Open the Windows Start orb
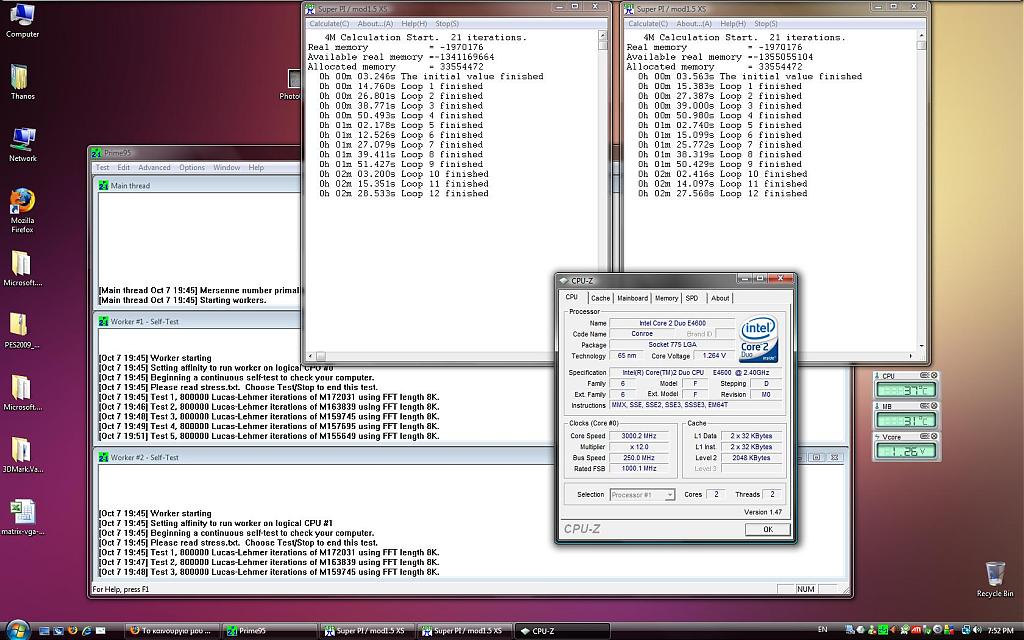 pyautogui.click(x=18, y=630)
